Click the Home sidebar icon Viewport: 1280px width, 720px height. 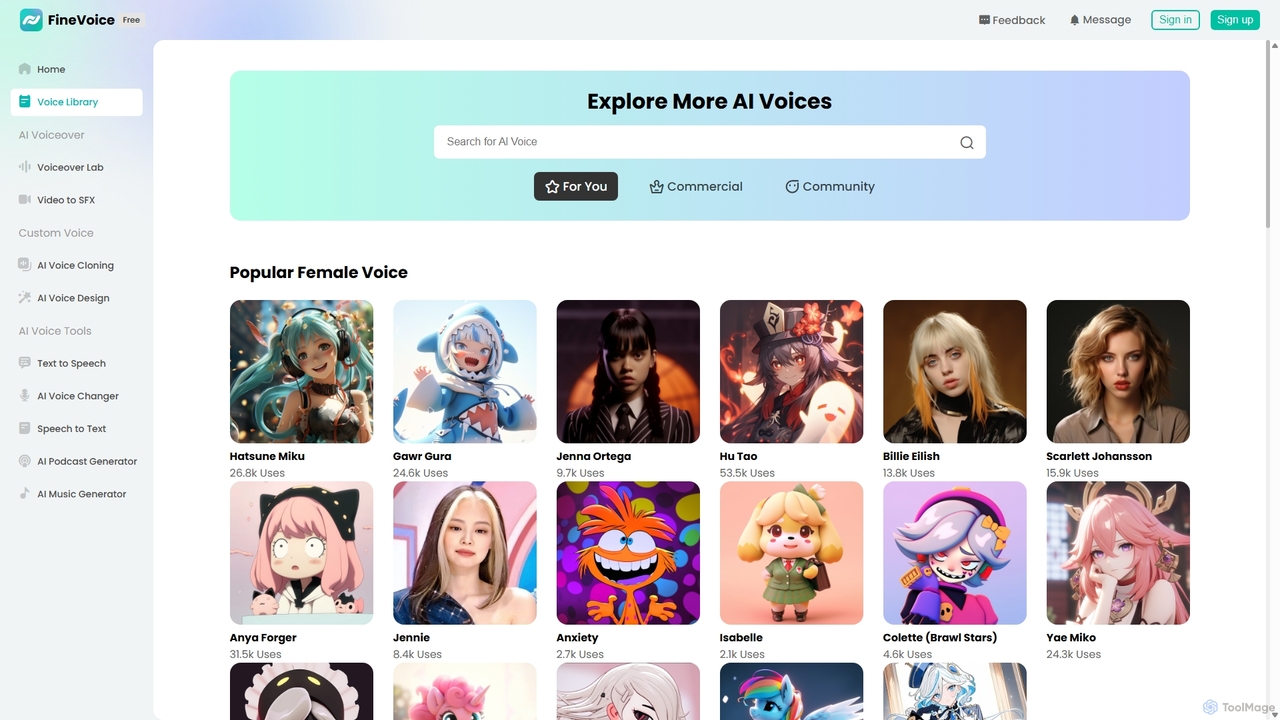(25, 69)
